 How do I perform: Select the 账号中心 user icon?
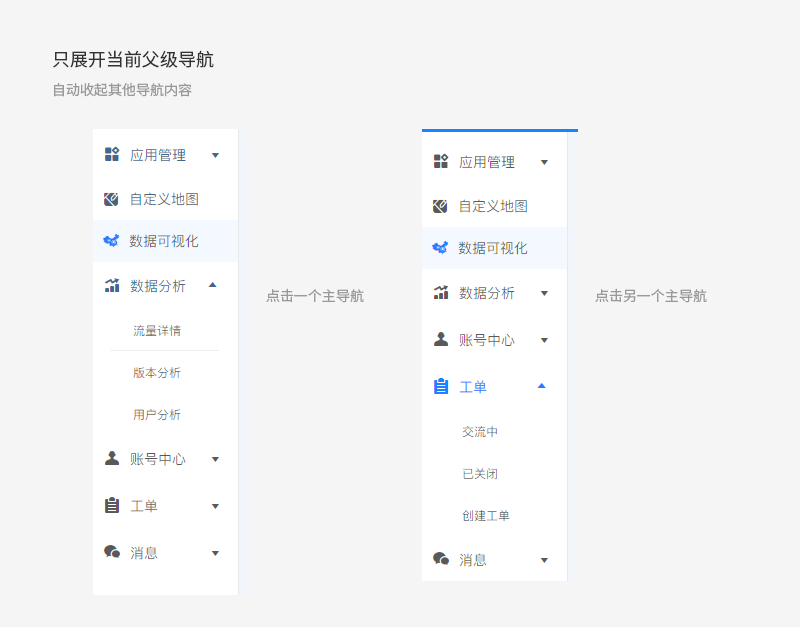coord(112,459)
